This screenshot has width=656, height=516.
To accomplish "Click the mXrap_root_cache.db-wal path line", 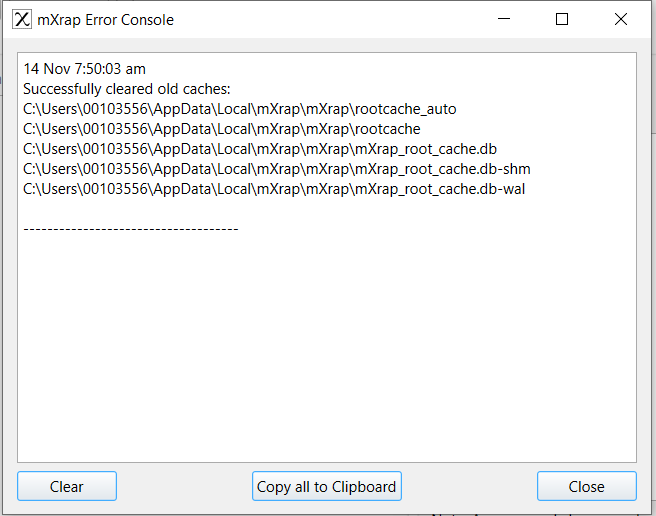I will [x=274, y=189].
